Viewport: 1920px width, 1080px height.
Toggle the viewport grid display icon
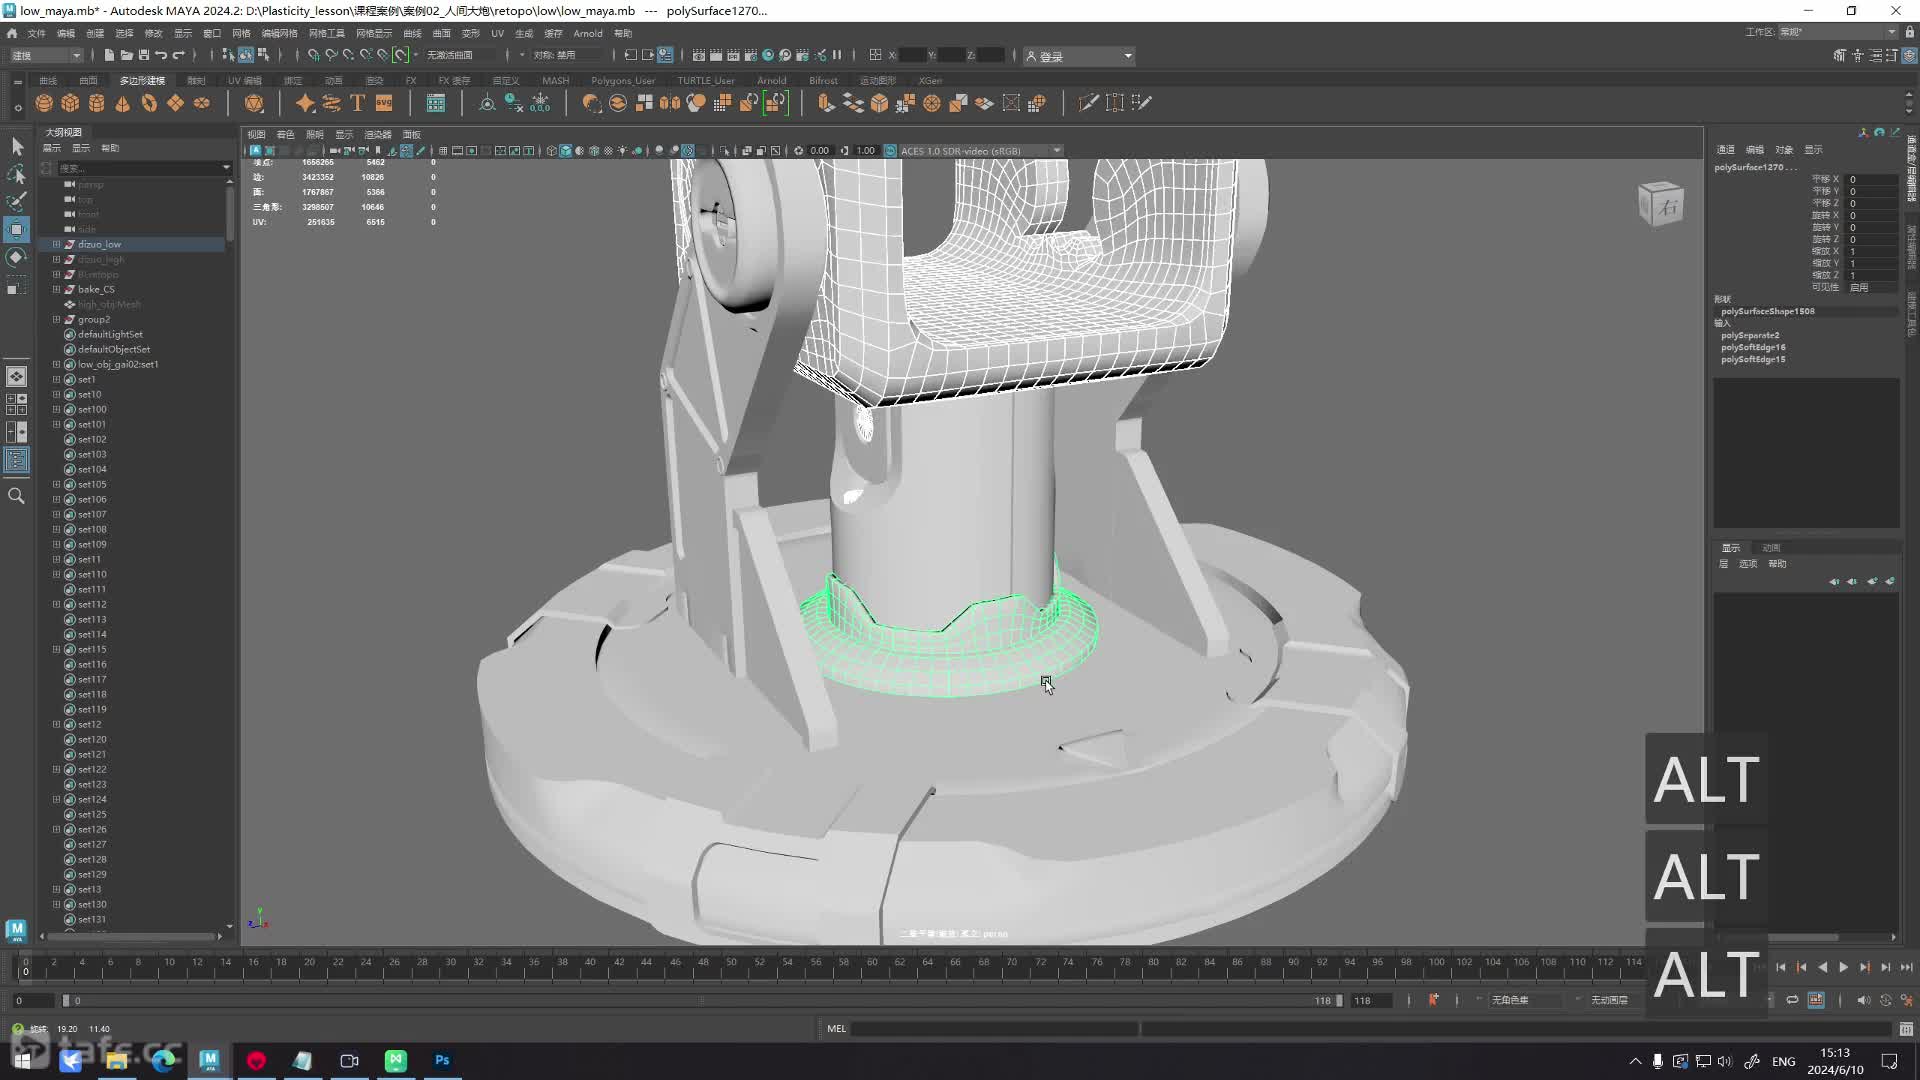click(443, 151)
